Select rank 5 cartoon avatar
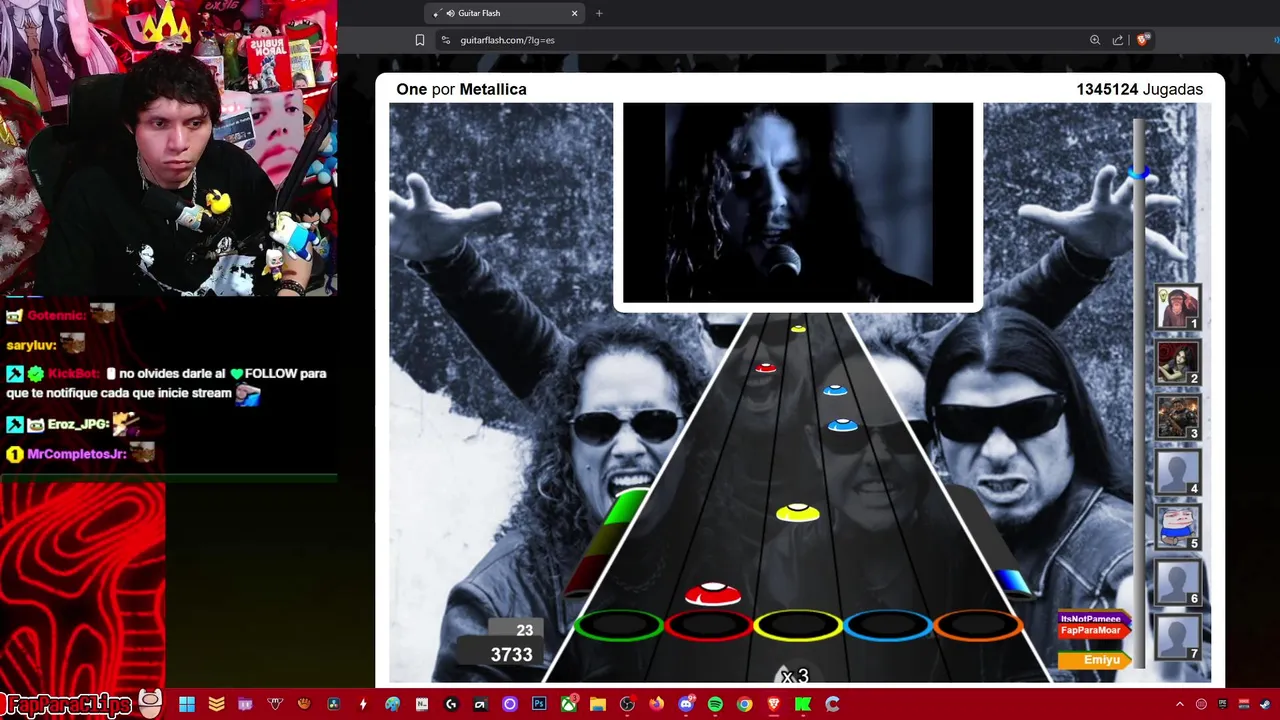1280x720 pixels. [x=1177, y=528]
